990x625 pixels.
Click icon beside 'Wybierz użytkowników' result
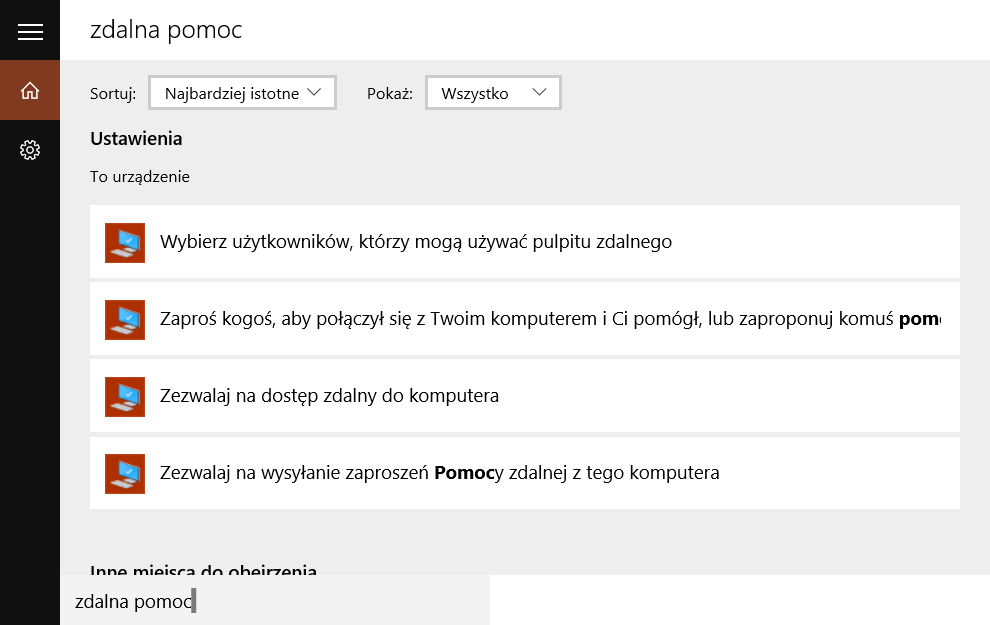pos(125,243)
